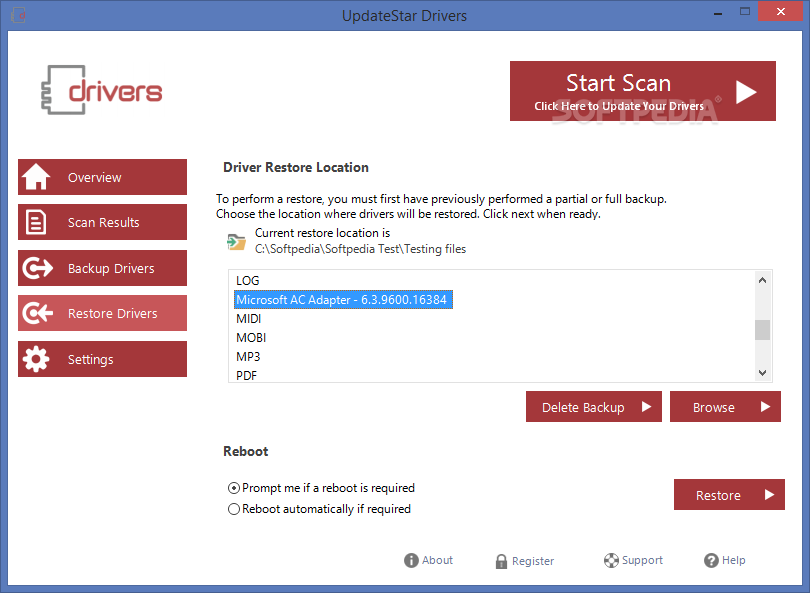Select 'Microsoft AC Adapter - 6.3.9600.16384'
Image resolution: width=810 pixels, height=593 pixels.
click(x=342, y=300)
